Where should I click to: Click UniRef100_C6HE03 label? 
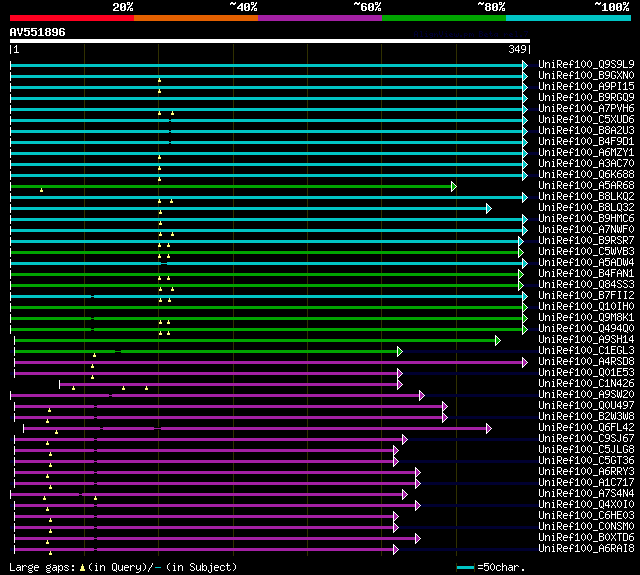[x=586, y=516]
